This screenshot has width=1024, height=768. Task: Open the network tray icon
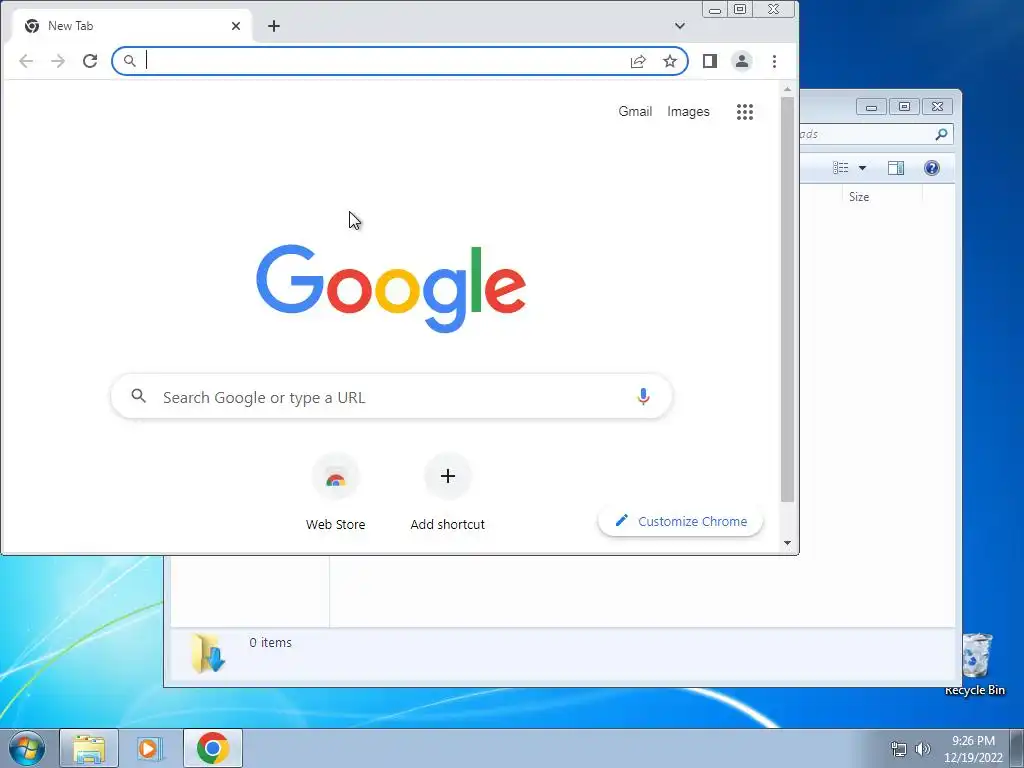pyautogui.click(x=899, y=749)
